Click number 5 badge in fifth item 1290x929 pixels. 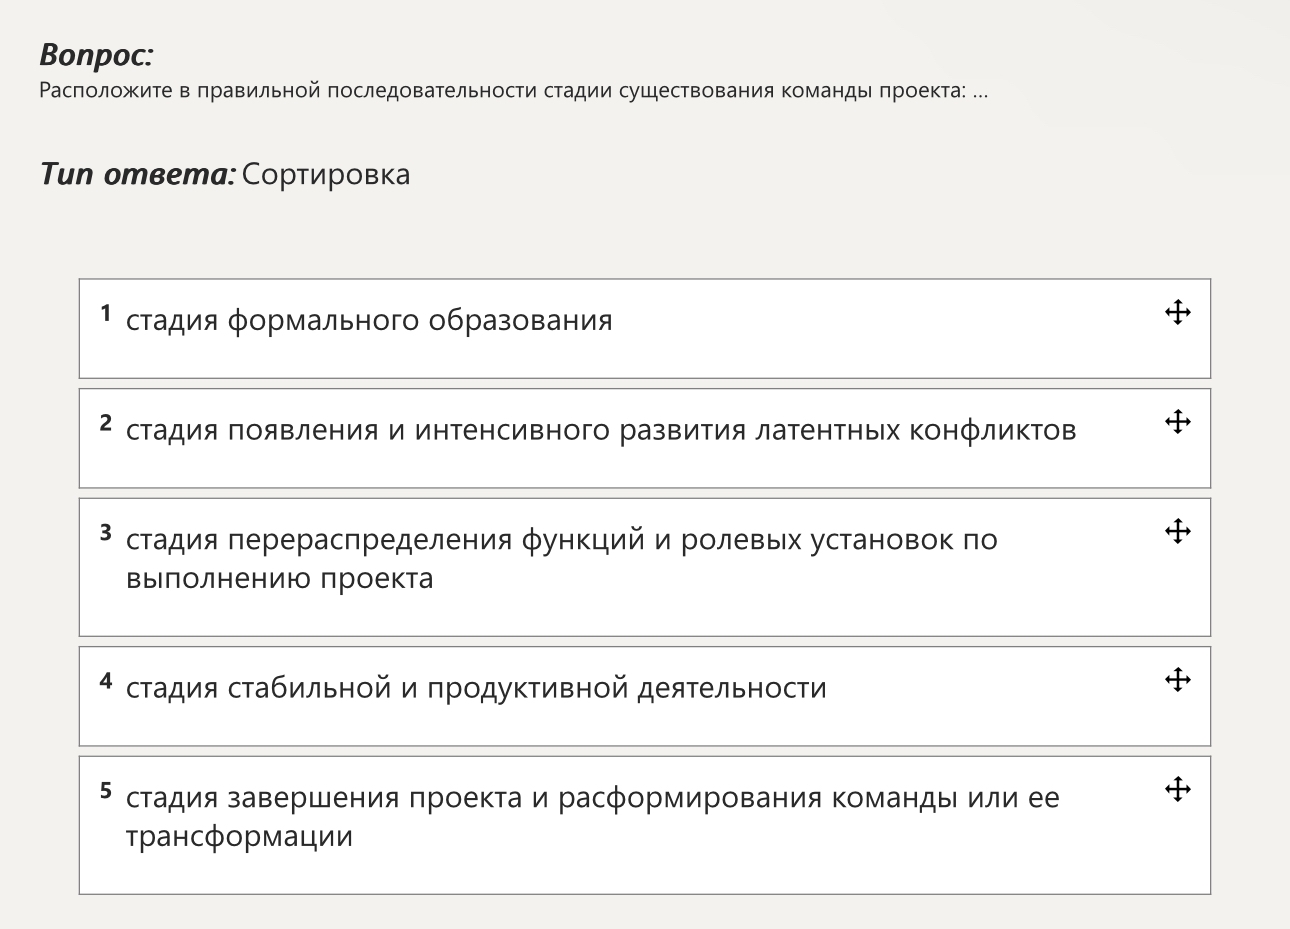(105, 791)
